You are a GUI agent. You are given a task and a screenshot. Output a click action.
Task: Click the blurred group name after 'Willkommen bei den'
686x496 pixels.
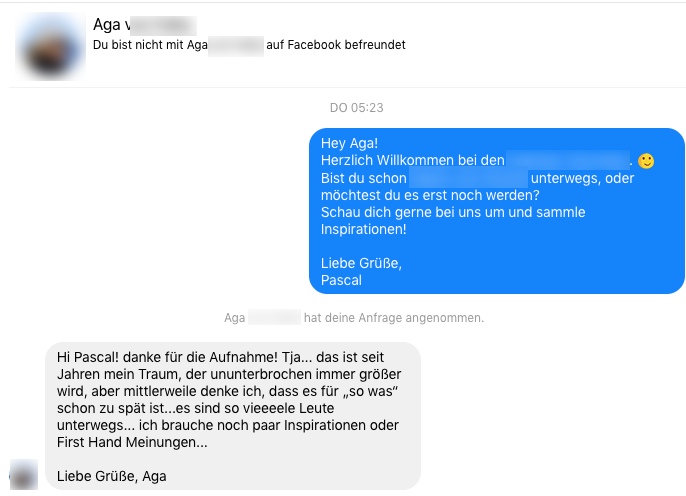tap(568, 161)
